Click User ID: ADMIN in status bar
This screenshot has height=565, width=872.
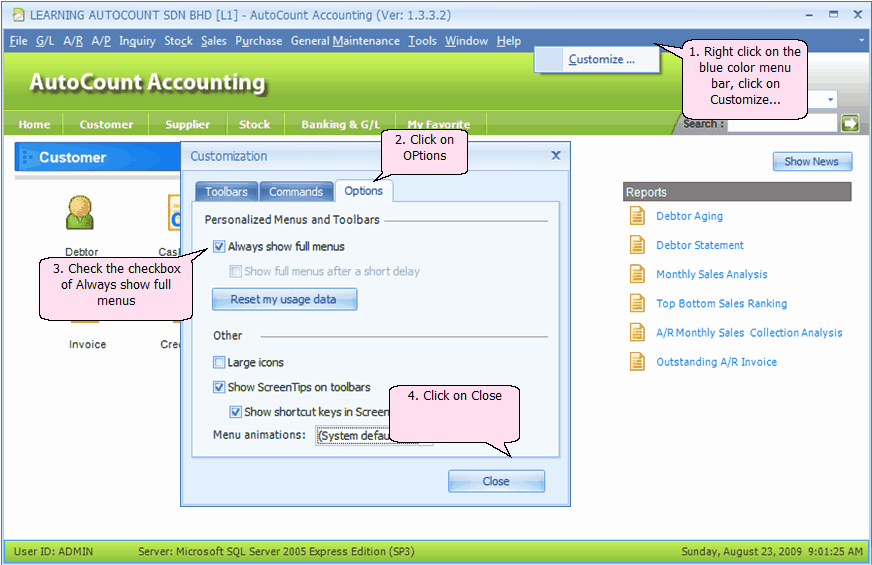click(x=53, y=552)
